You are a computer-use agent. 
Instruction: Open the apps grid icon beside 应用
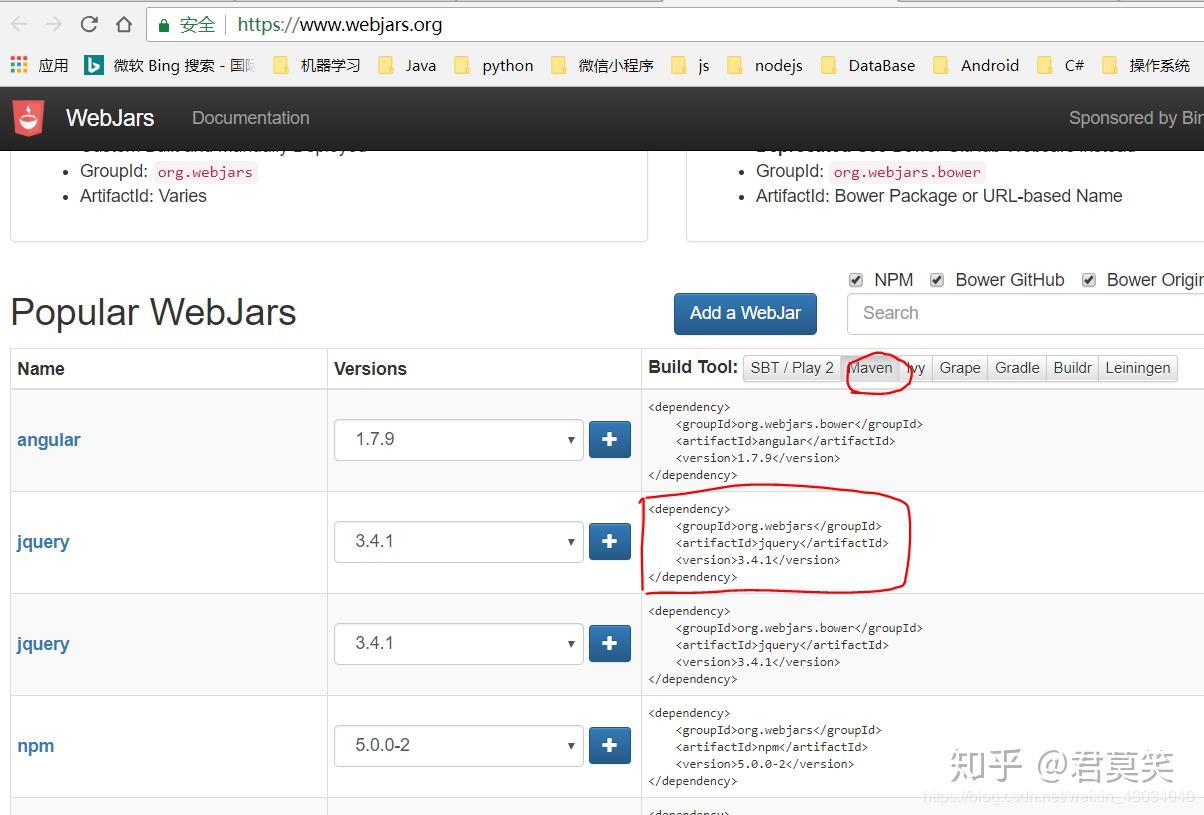[17, 64]
